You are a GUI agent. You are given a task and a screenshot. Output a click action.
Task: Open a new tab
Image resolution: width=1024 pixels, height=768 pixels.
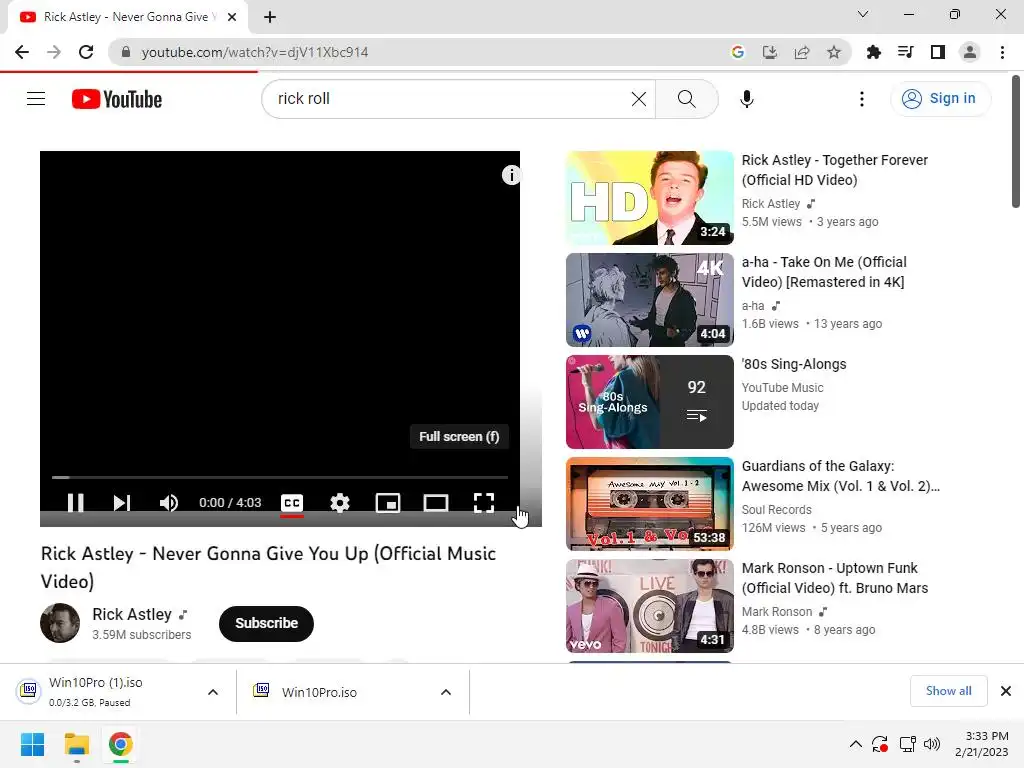tap(270, 17)
